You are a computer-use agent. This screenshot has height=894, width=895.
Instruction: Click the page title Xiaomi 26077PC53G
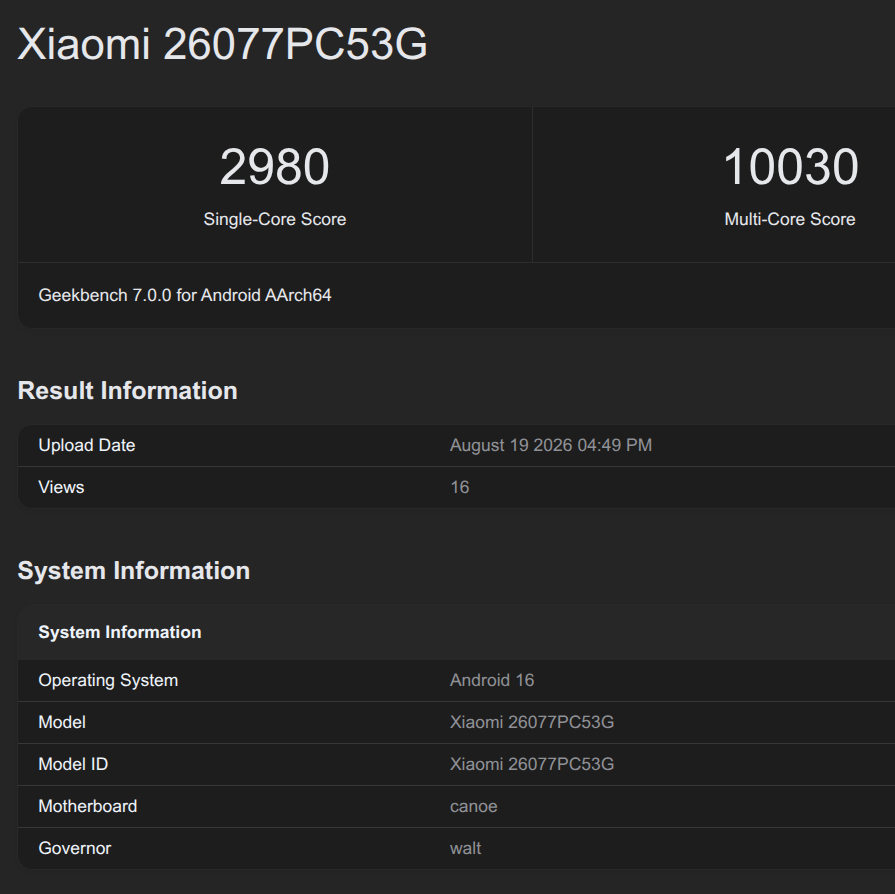coord(222,44)
